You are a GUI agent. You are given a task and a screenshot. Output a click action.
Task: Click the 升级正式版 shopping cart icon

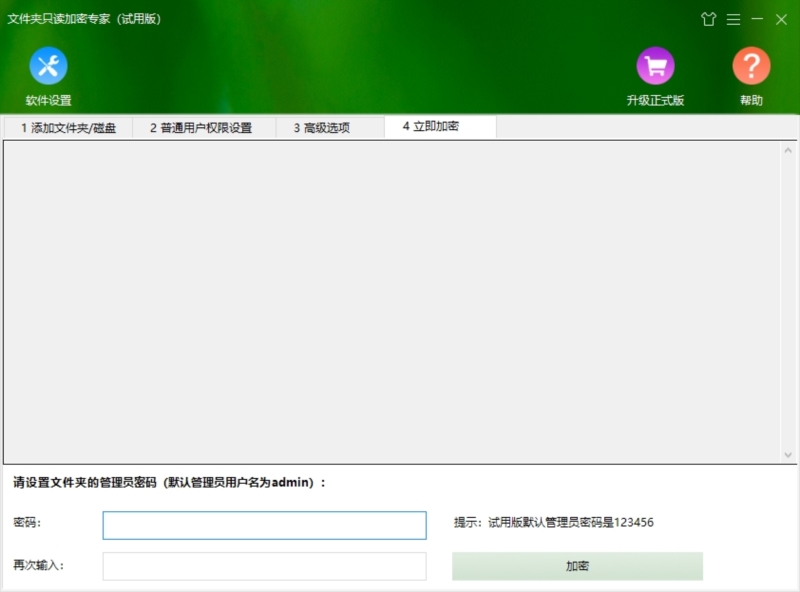[656, 66]
